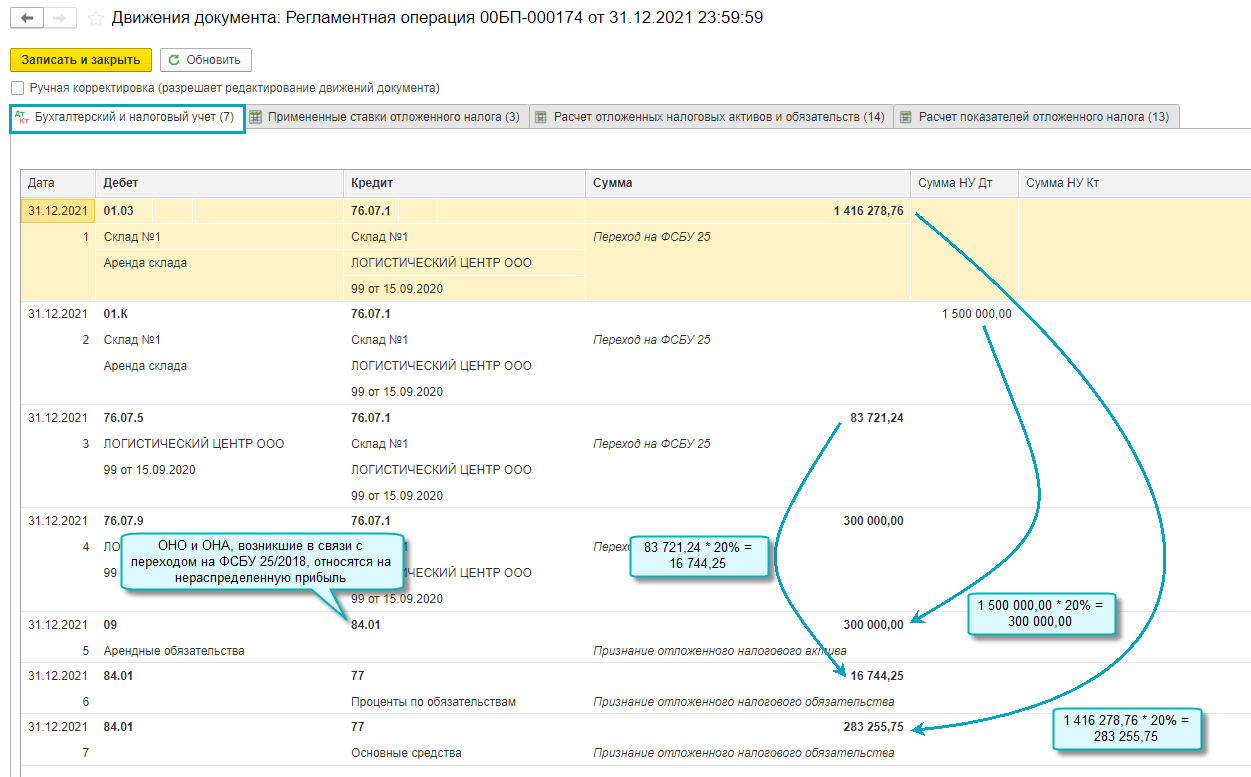Viewport: 1251px width, 777px height.
Task: Click the back navigation arrow
Action: [26, 19]
